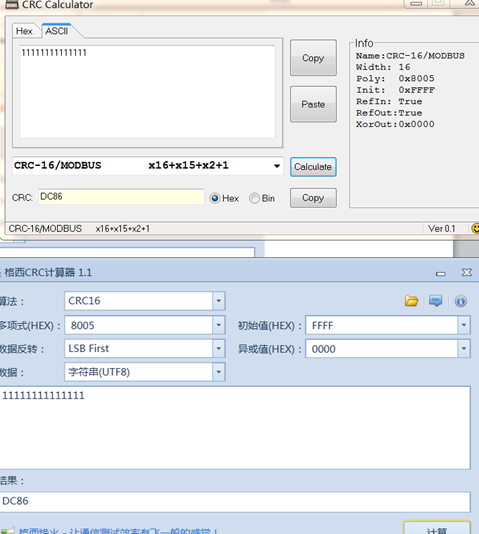Click the result field showing DC86 in 格西CRC计算器
This screenshot has width=479, height=534.
tap(235, 501)
